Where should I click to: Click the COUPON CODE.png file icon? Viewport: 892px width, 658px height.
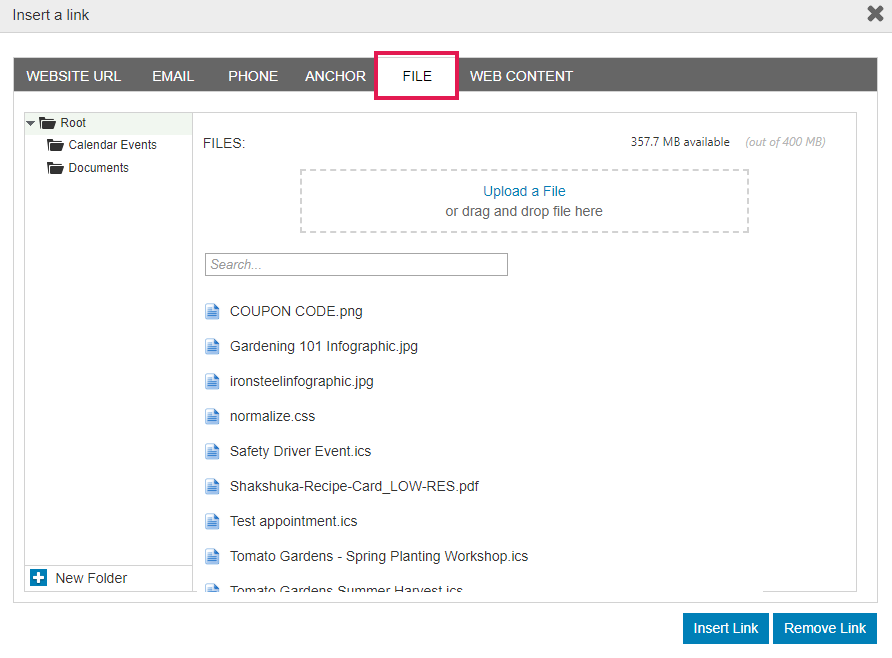coord(212,312)
